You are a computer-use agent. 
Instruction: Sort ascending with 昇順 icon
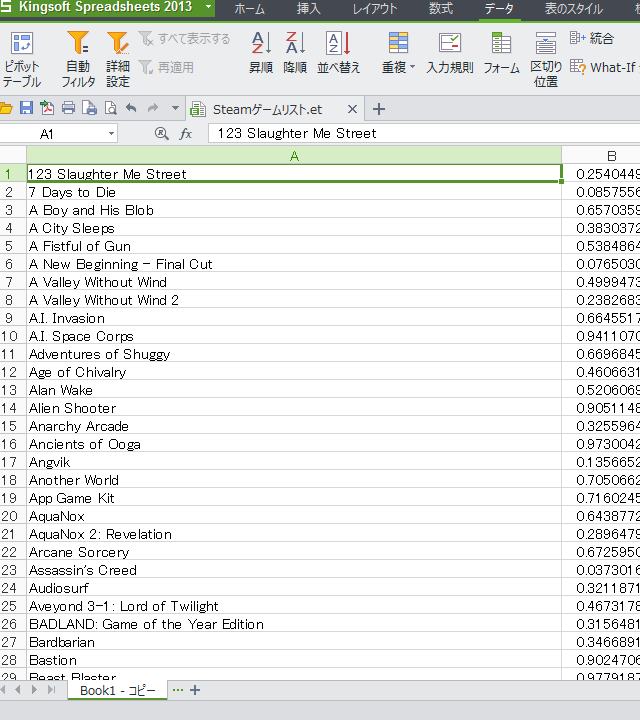click(261, 53)
